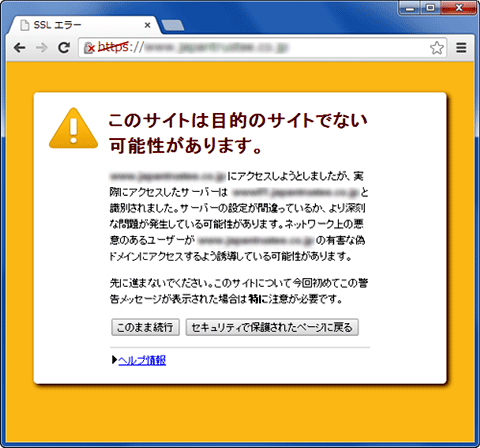Click the yellow warning triangle icon
The image size is (480, 448).
[x=73, y=128]
